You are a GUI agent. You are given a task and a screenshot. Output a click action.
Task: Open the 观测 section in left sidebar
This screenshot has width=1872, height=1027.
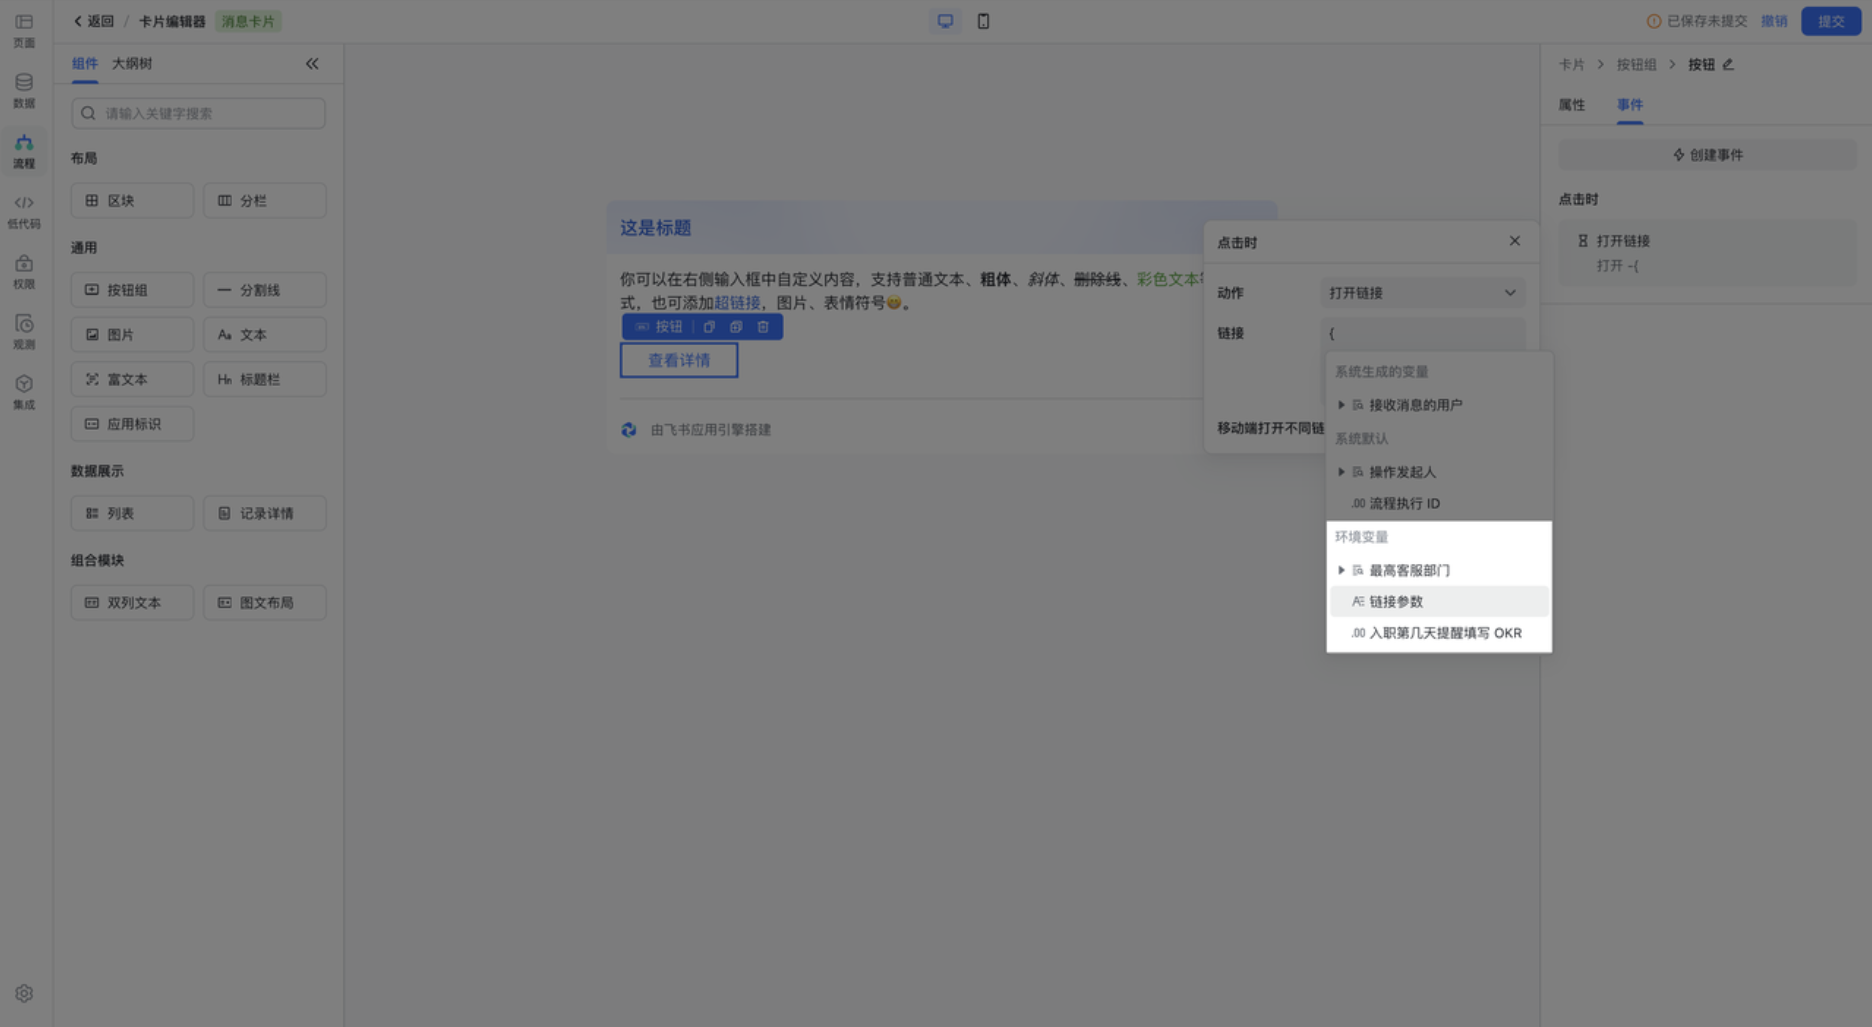[x=24, y=331]
